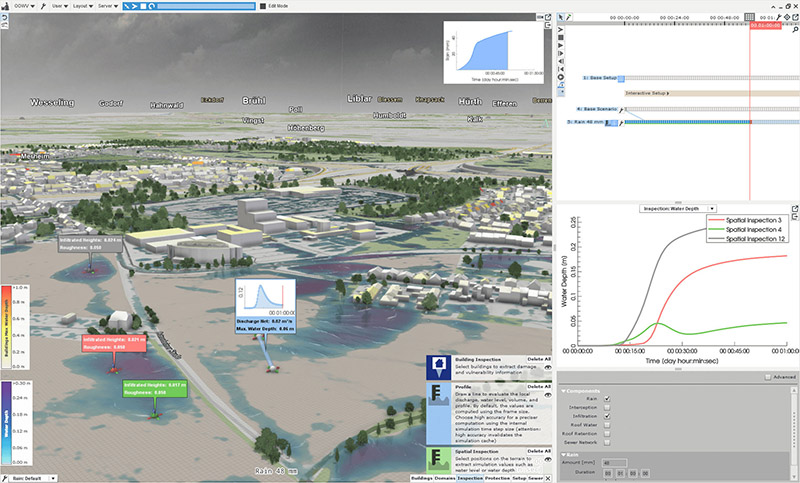The image size is (800, 483).
Task: Click Spatial Inspection 12 legend entry
Action: [x=747, y=239]
